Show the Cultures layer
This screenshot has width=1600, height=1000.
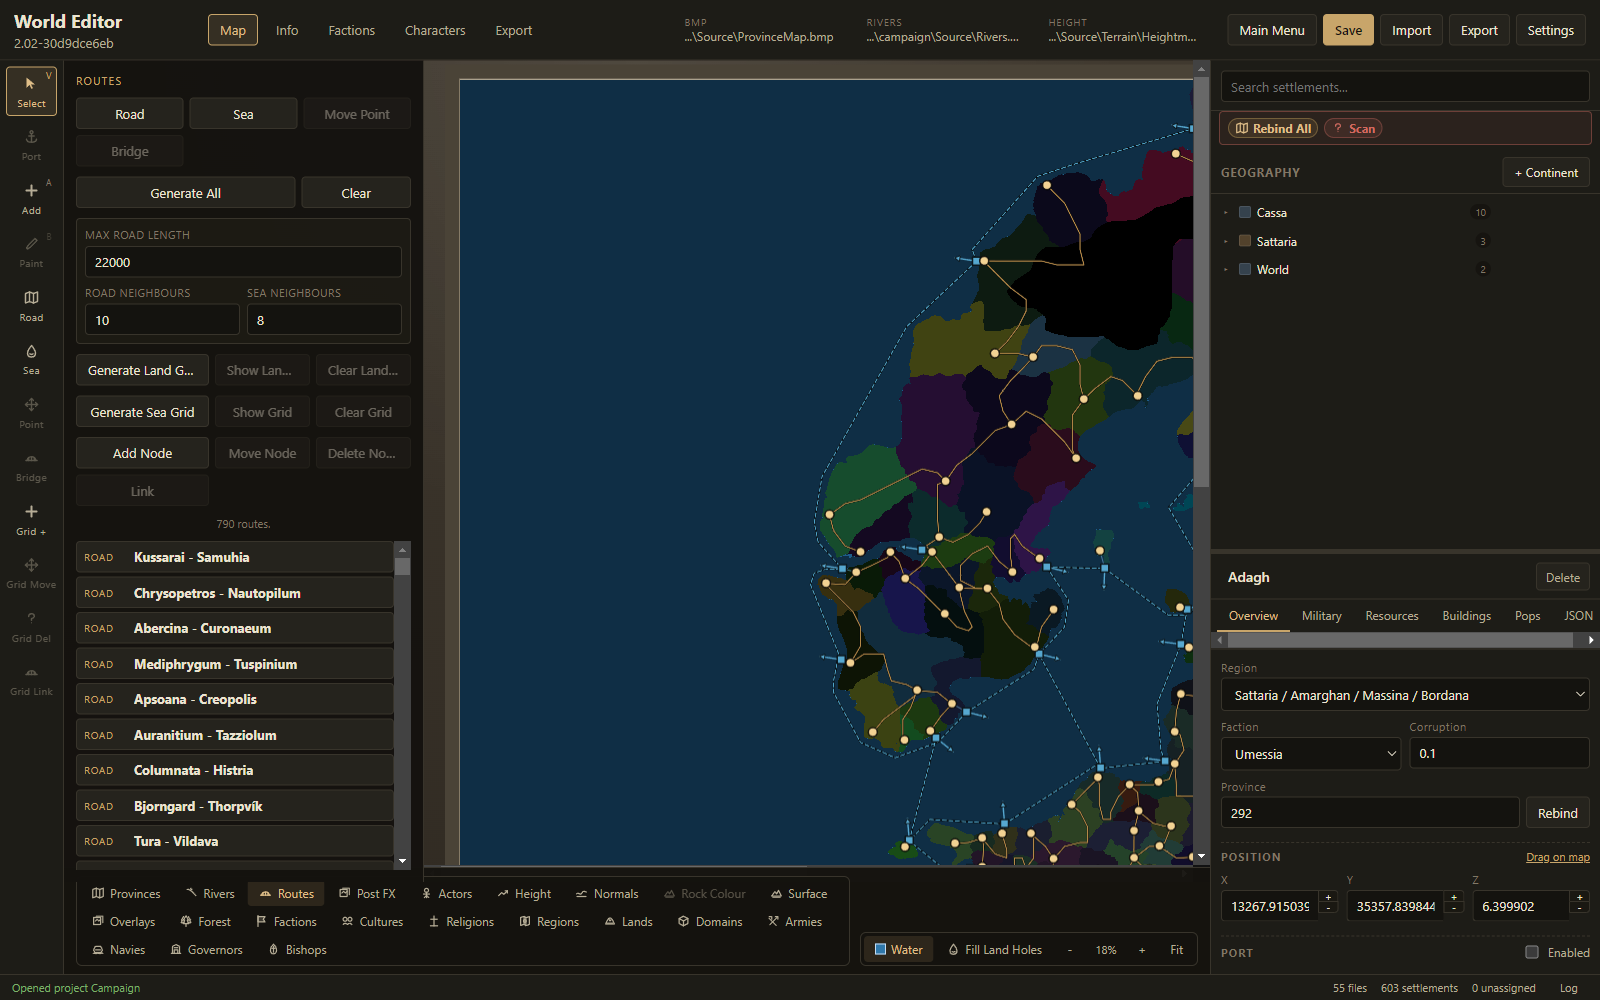tap(372, 922)
